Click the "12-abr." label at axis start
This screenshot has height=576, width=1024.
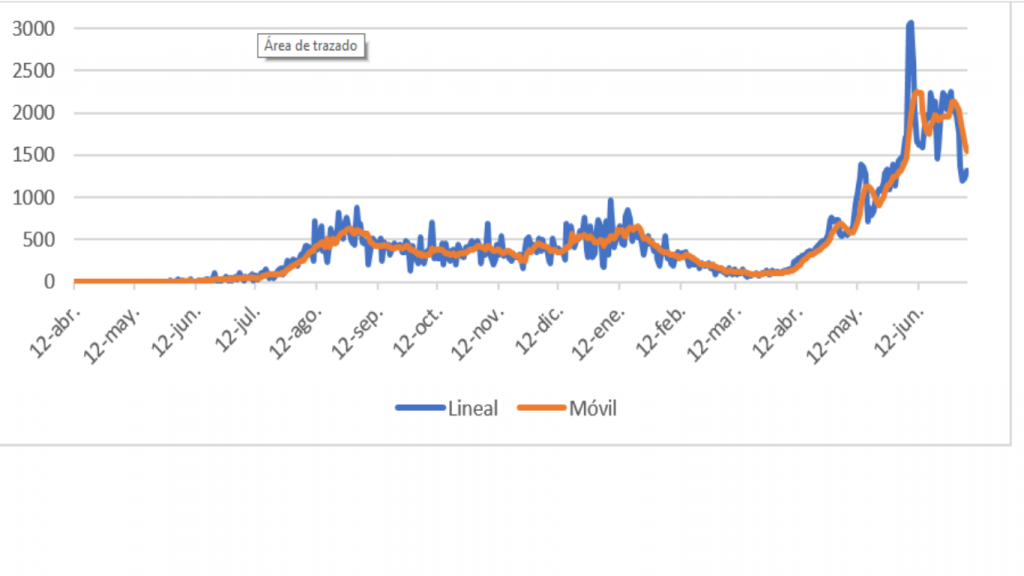[53, 324]
